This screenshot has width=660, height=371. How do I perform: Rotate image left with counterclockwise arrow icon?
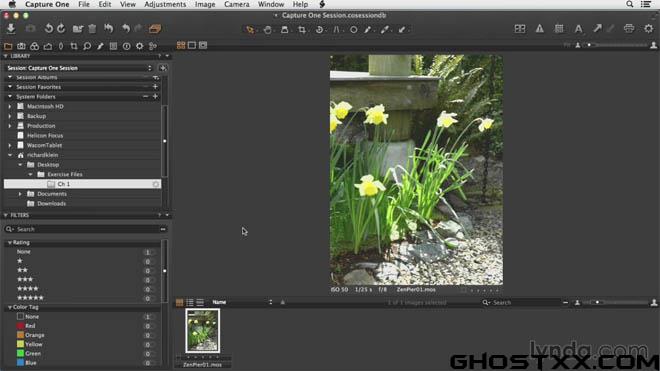click(49, 29)
